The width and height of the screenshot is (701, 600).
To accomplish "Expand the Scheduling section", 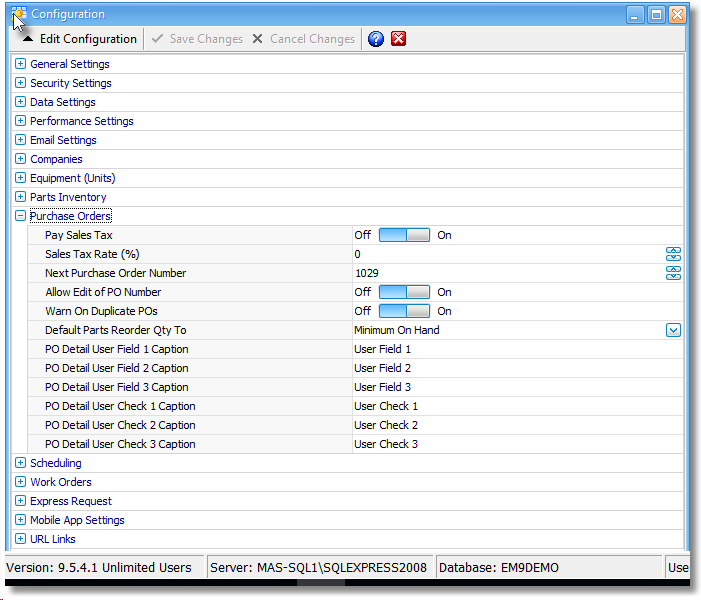I will coord(20,463).
